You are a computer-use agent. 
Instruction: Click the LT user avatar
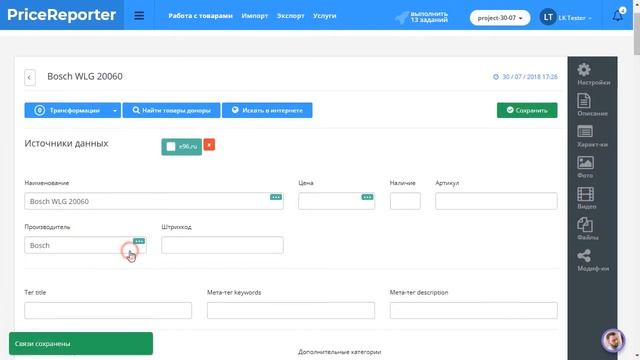point(548,17)
